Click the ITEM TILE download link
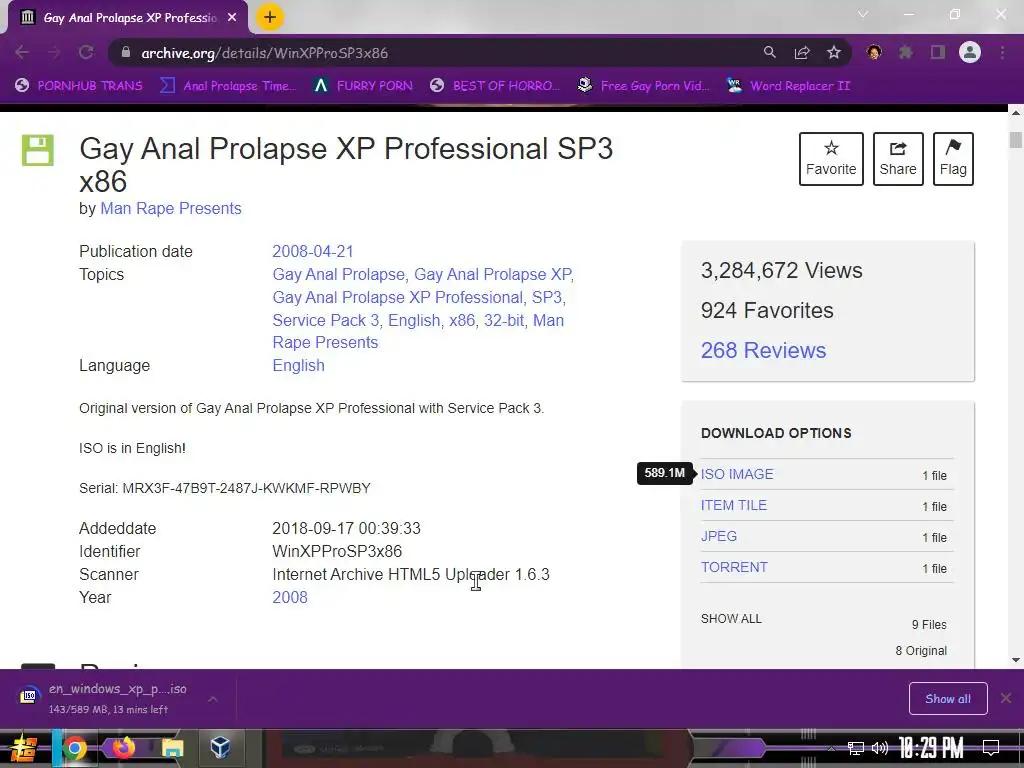This screenshot has width=1024, height=768. (x=733, y=505)
